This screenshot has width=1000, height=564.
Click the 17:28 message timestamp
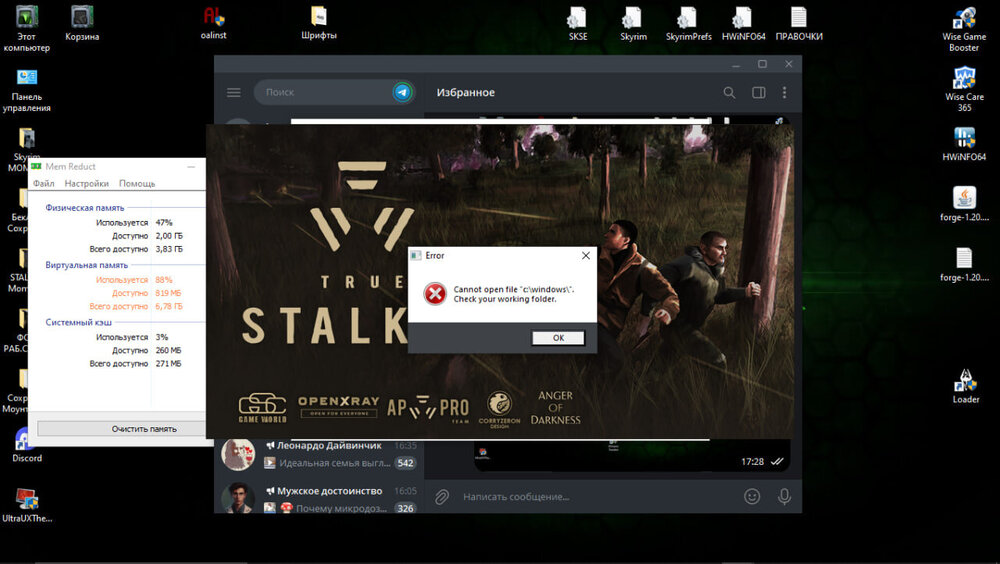pyautogui.click(x=753, y=462)
